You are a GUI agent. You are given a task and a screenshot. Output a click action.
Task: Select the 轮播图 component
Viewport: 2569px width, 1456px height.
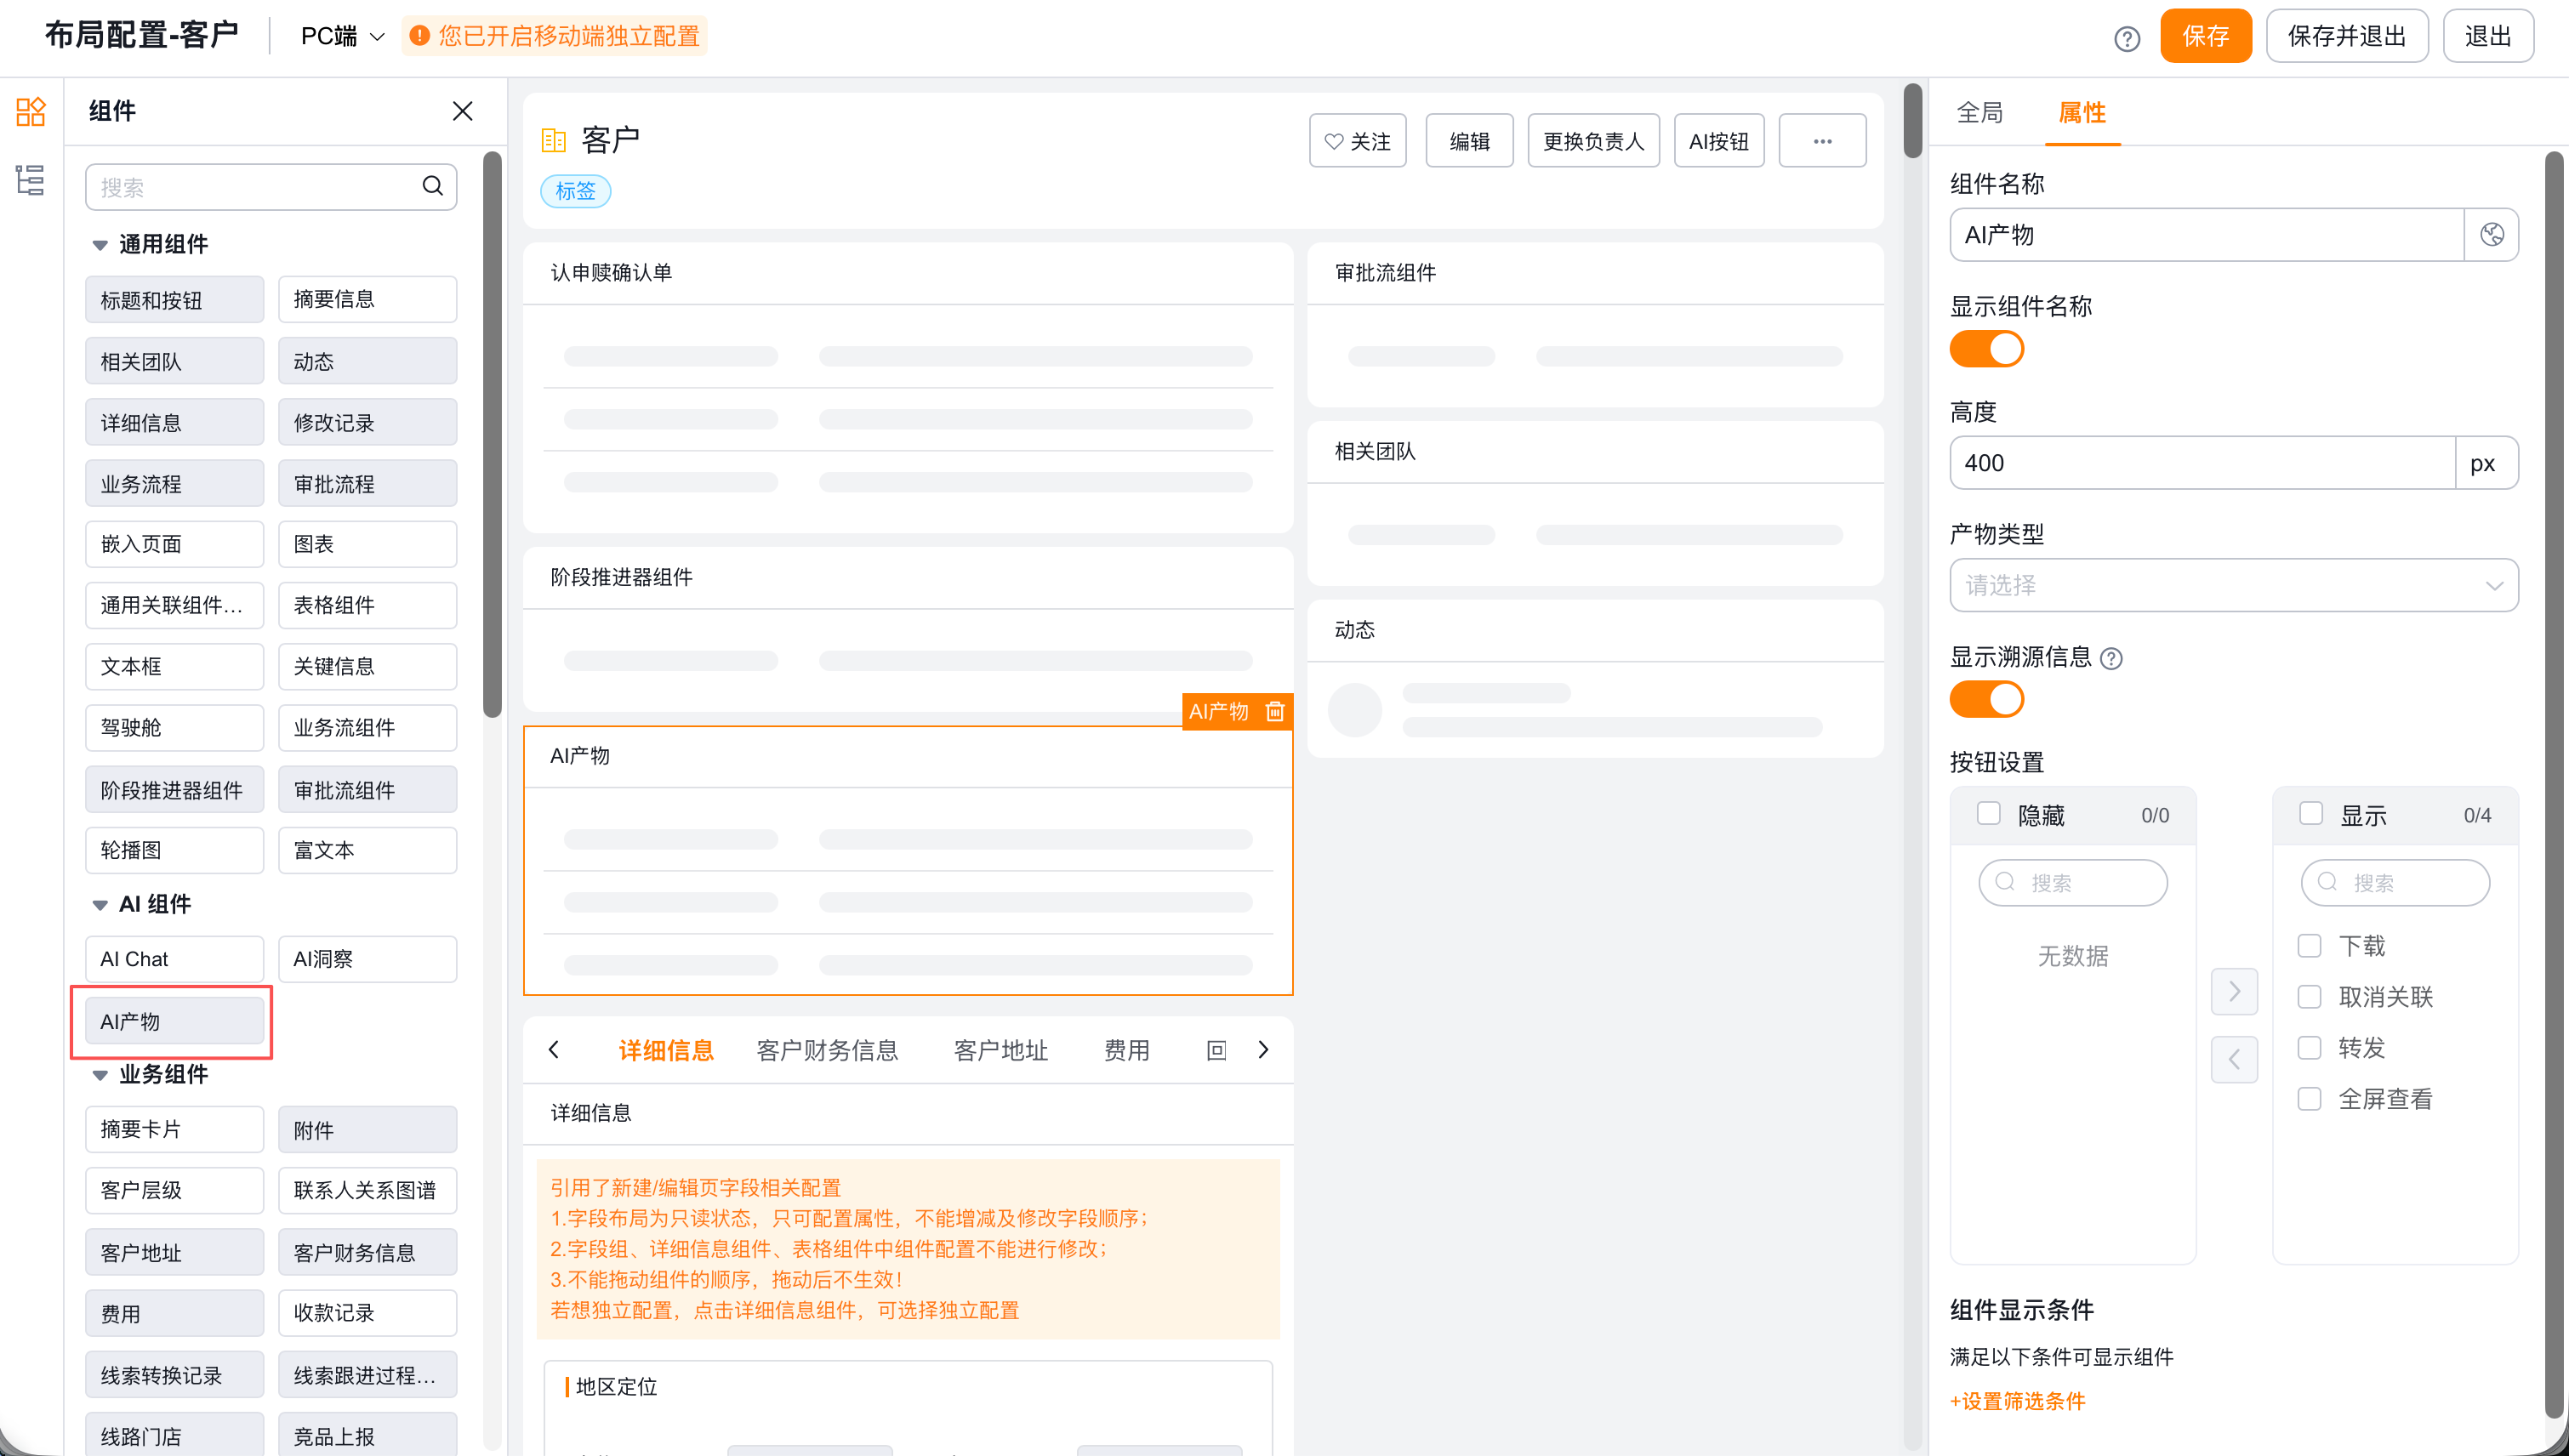[174, 850]
